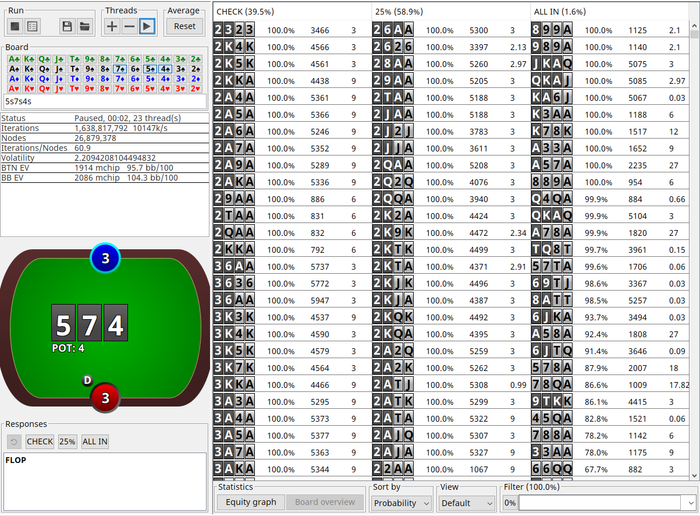The image size is (700, 516).
Task: Click the dealer D button marker
Action: coord(88,380)
